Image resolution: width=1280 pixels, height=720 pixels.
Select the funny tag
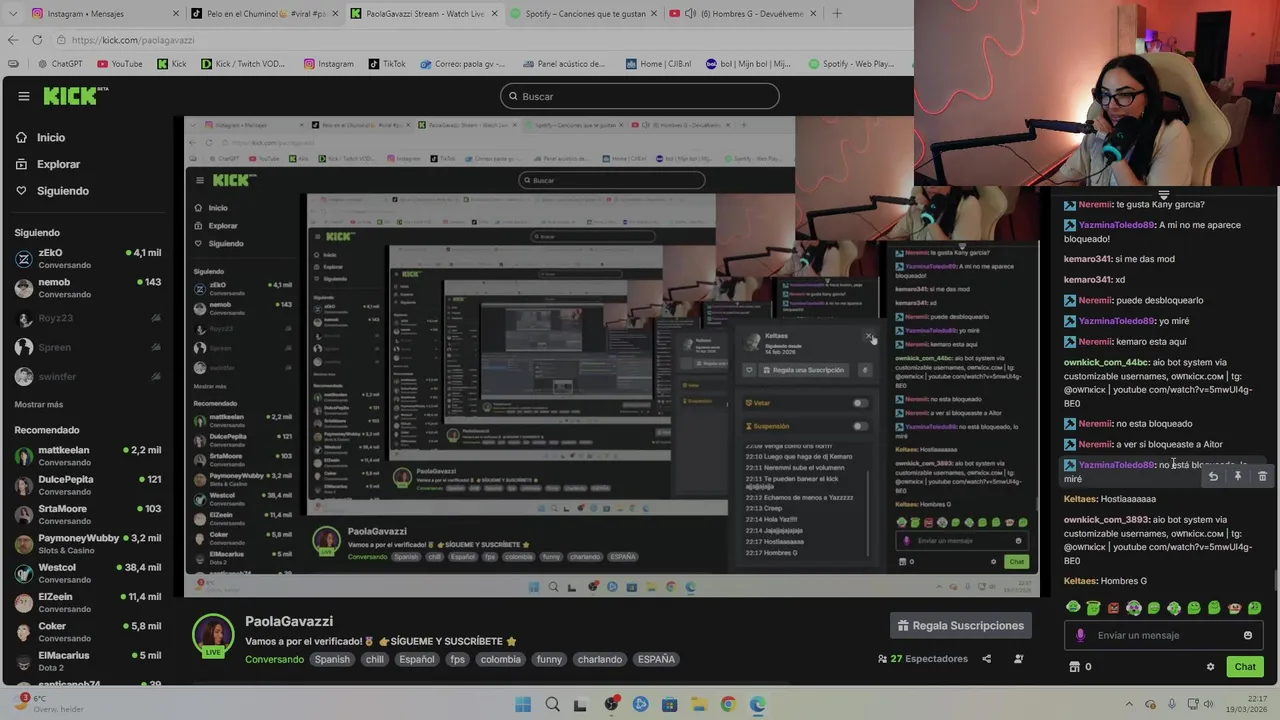click(x=549, y=659)
